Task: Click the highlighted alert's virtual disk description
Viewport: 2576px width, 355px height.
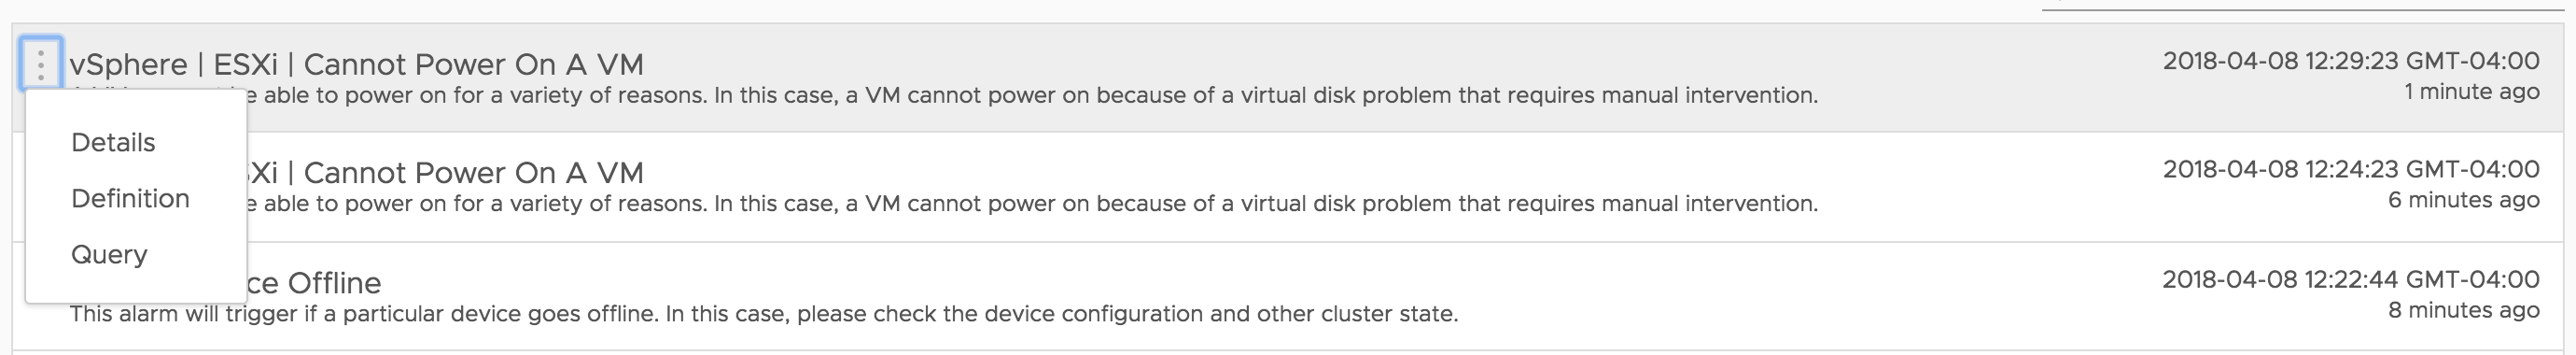Action: click(1032, 96)
